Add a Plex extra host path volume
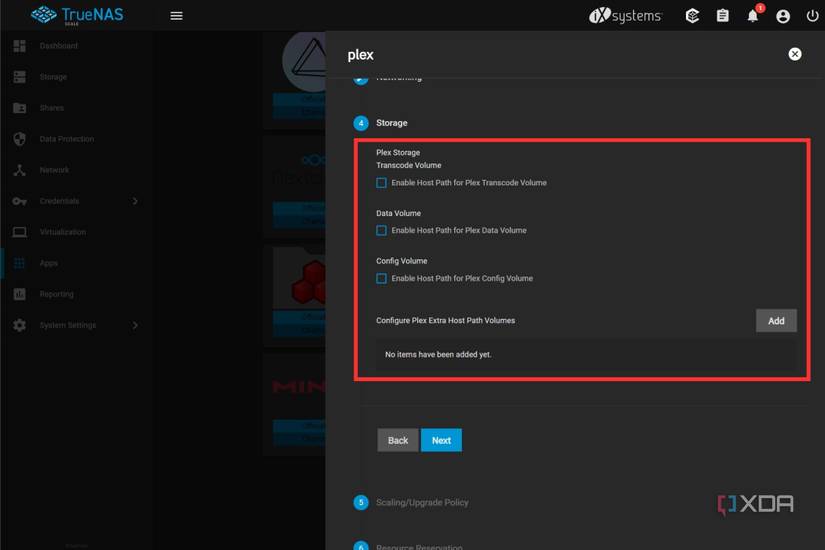 [x=776, y=321]
